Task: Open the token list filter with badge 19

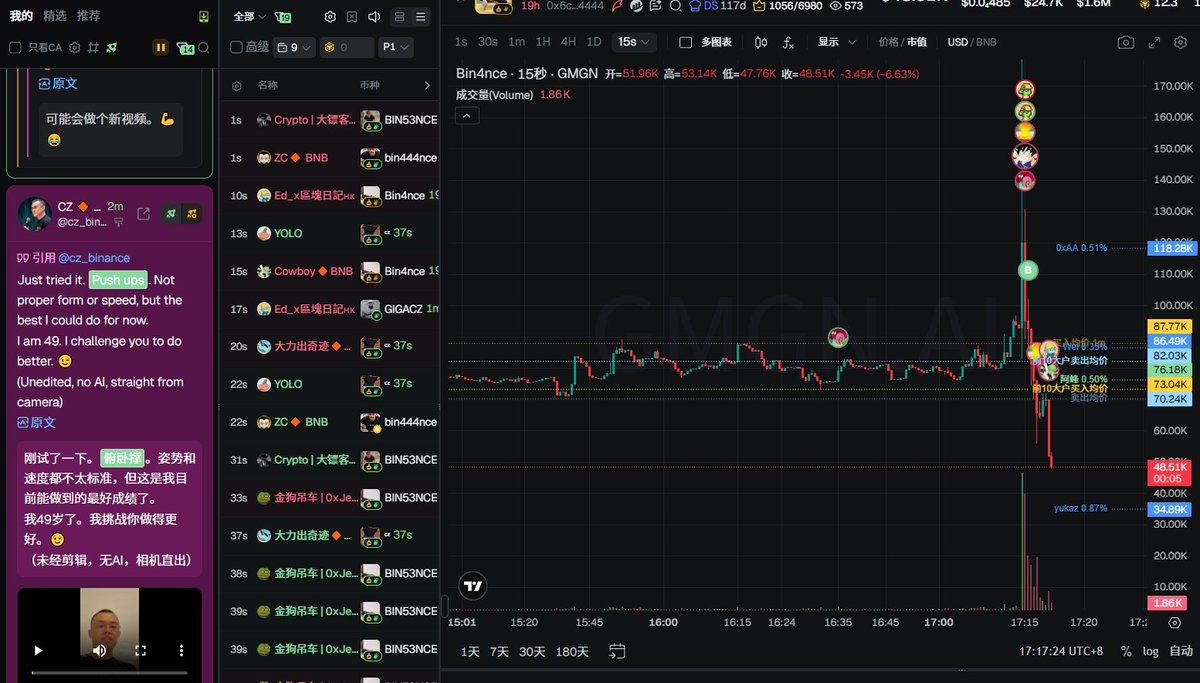Action: tap(283, 17)
